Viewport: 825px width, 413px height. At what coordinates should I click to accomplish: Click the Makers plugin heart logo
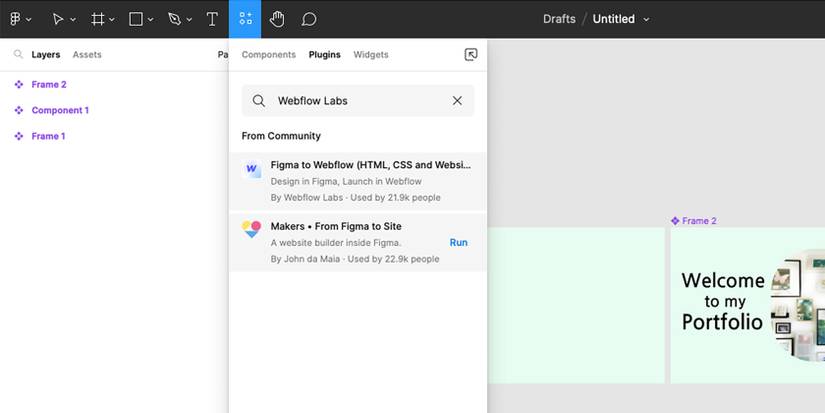tap(251, 229)
